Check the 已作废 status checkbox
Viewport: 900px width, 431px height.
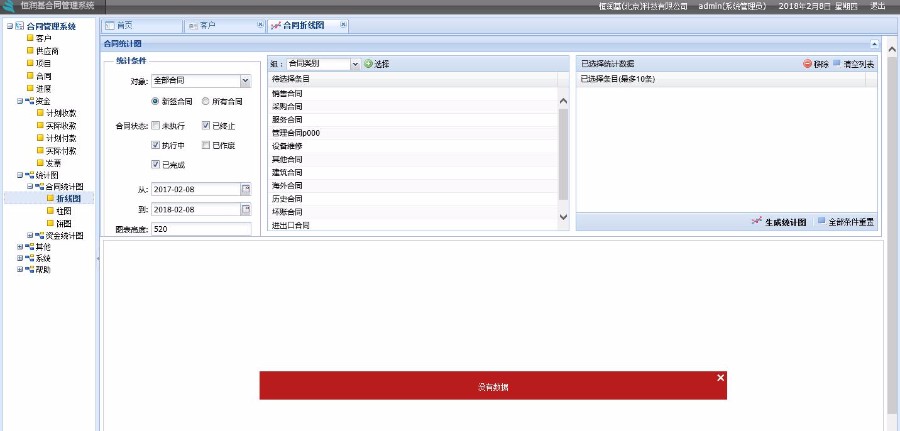(x=205, y=145)
